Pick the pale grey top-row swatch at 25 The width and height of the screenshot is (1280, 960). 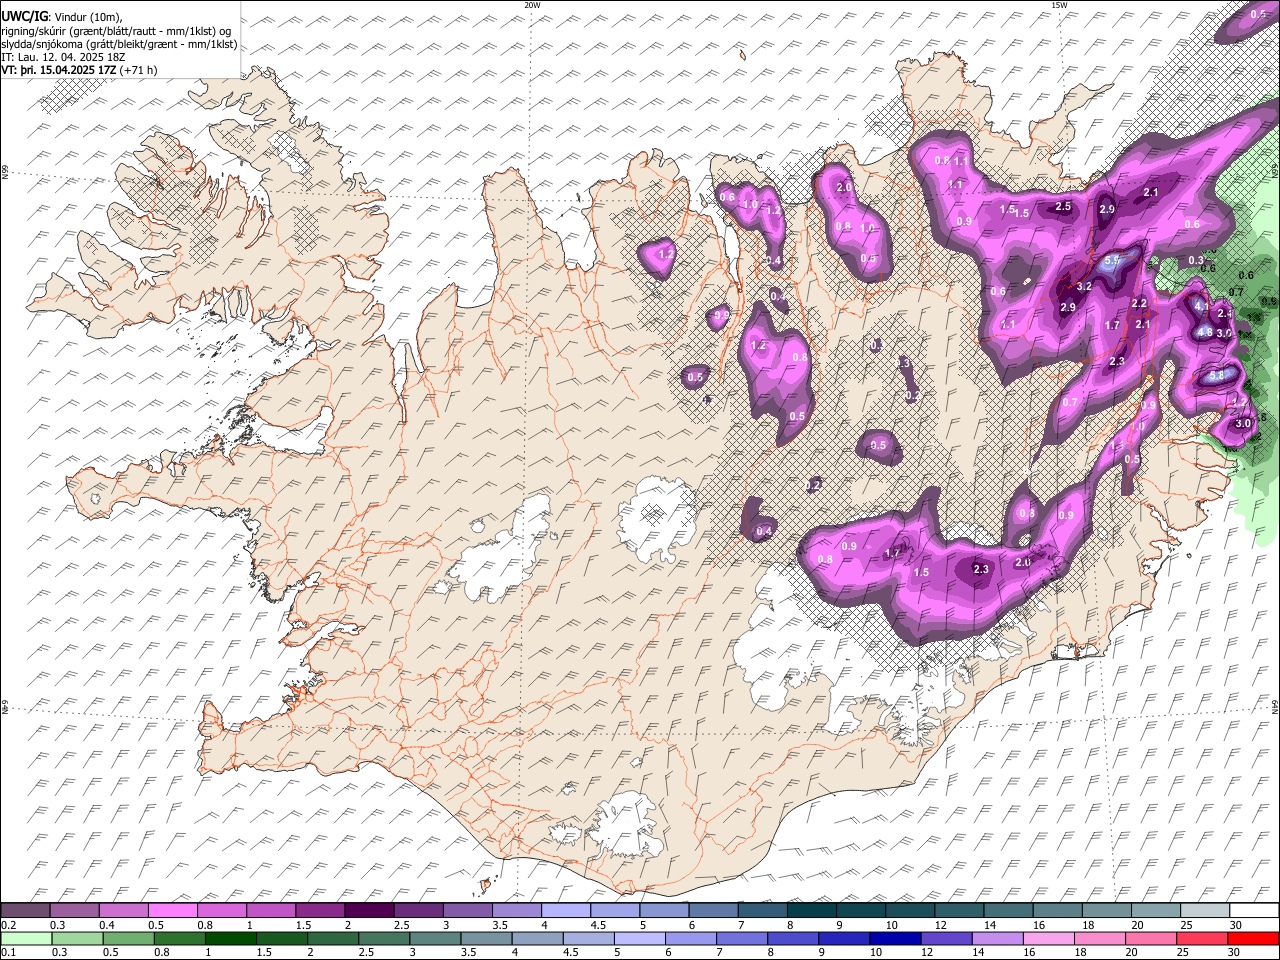coord(1204,911)
